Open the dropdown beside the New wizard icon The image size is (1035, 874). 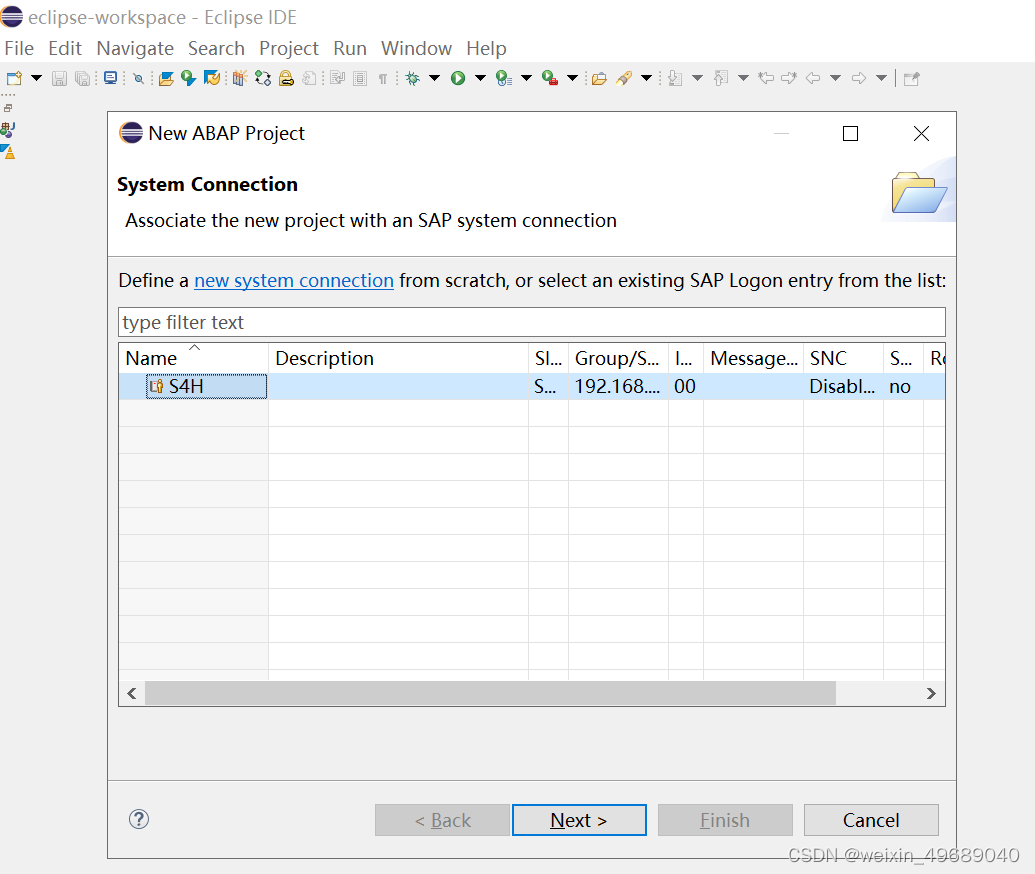tap(35, 78)
